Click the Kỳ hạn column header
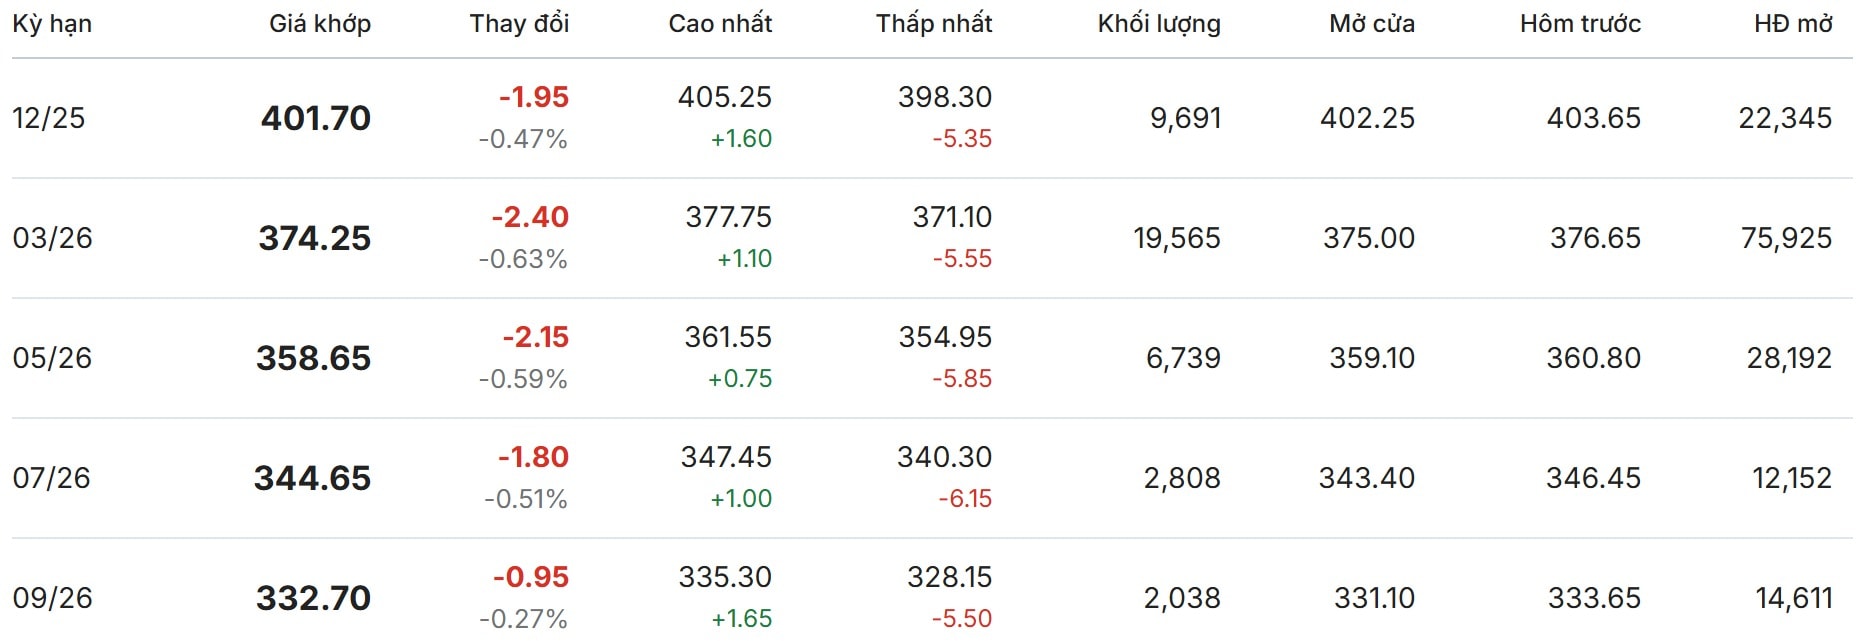This screenshot has height=641, width=1862. pos(52,24)
